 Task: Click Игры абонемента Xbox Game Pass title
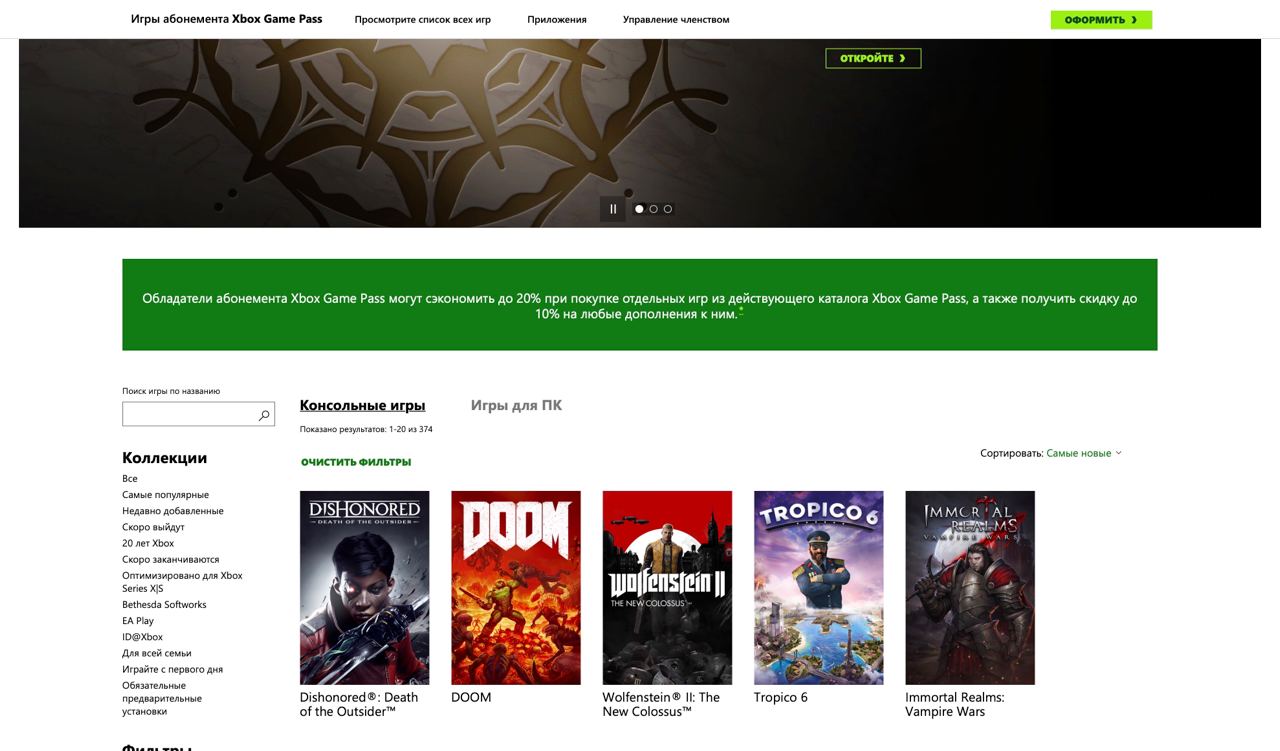click(x=226, y=19)
